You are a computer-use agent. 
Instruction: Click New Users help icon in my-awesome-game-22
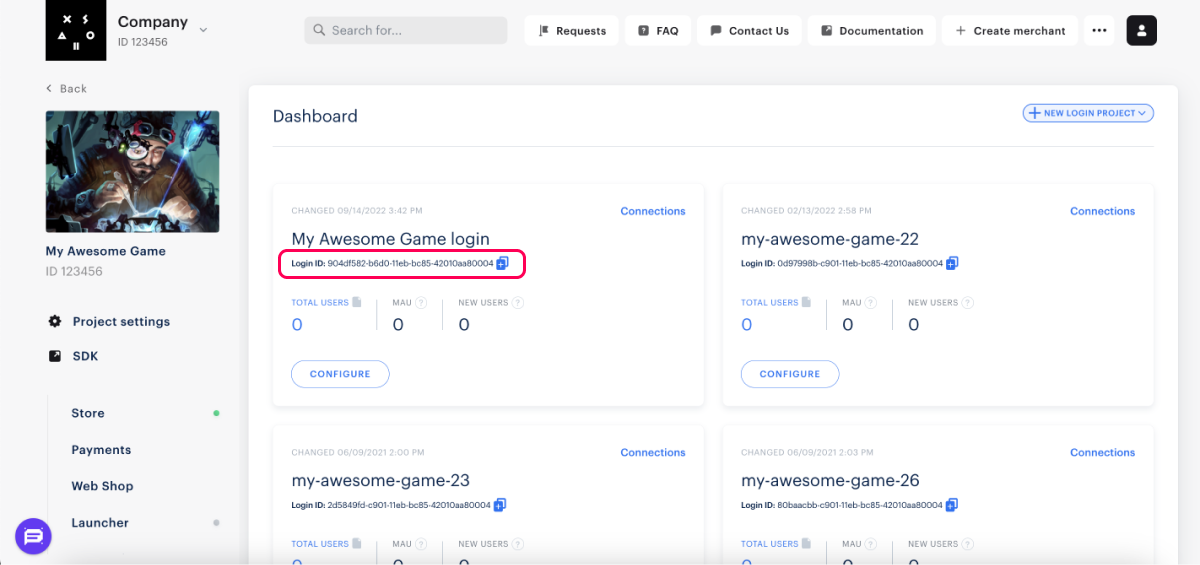coord(968,303)
